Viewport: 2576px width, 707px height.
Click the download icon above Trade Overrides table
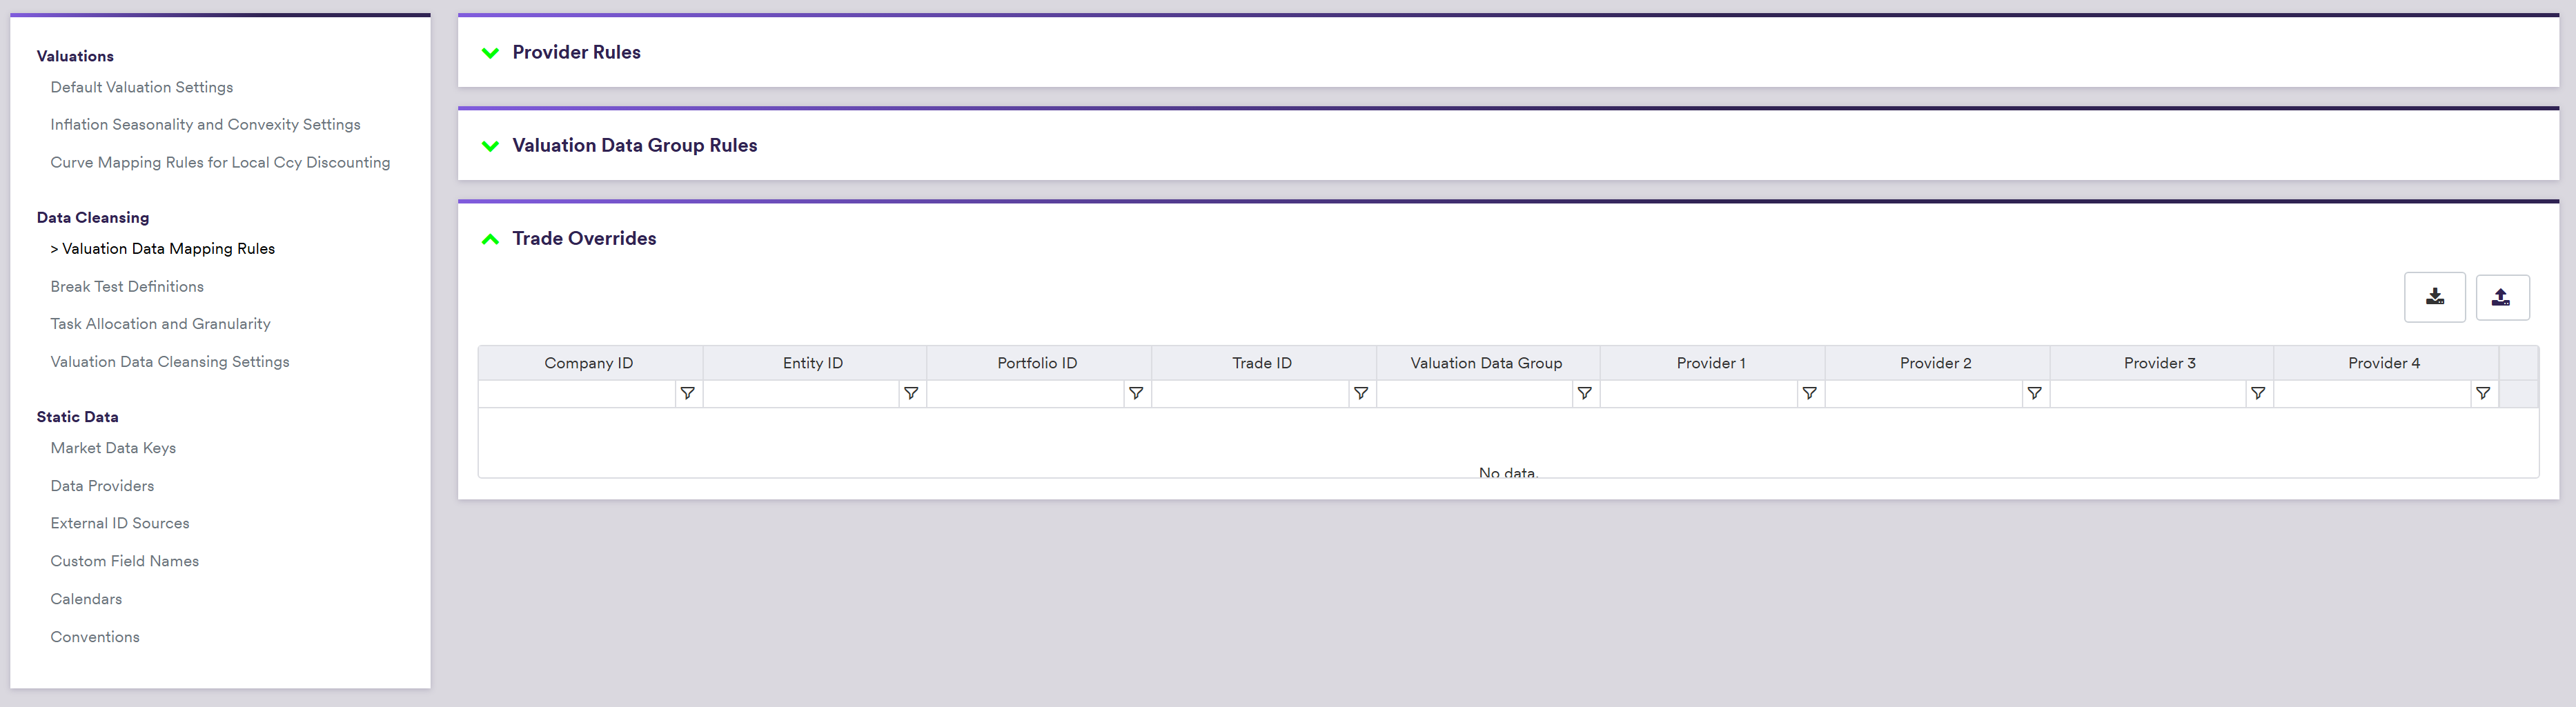point(2434,297)
